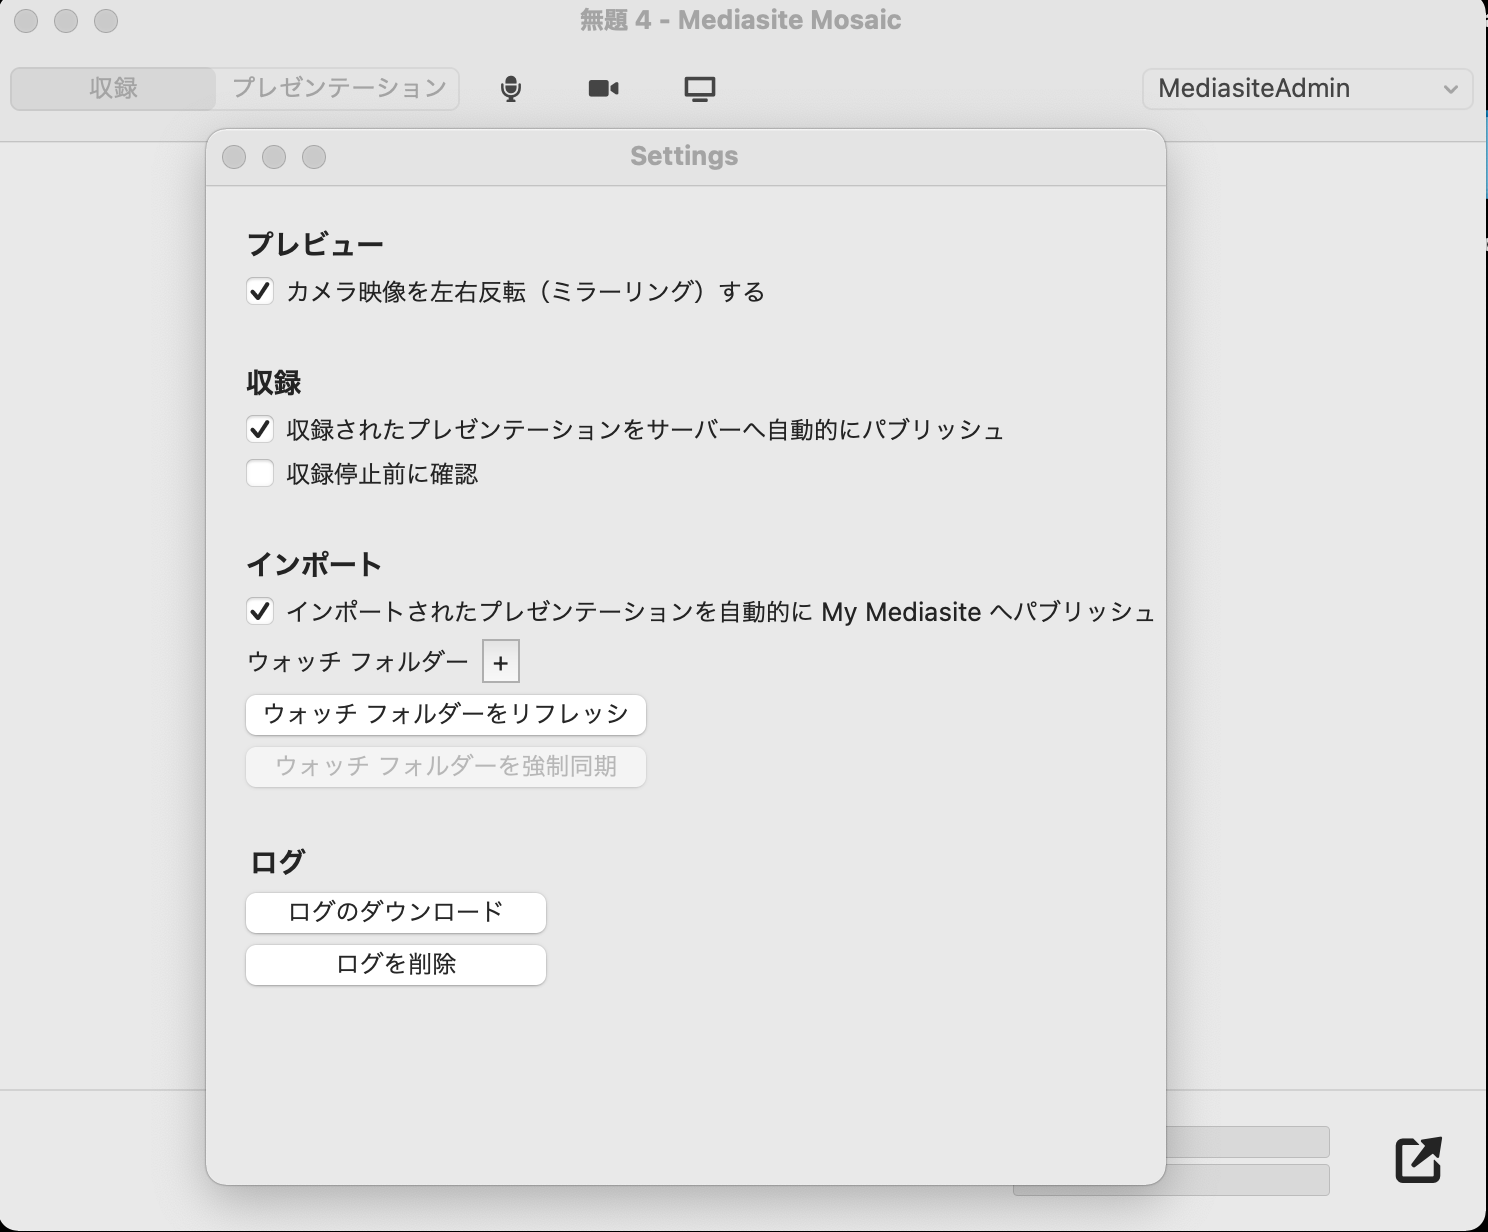The width and height of the screenshot is (1488, 1232).
Task: Click the インポート section heading
Action: [314, 564]
